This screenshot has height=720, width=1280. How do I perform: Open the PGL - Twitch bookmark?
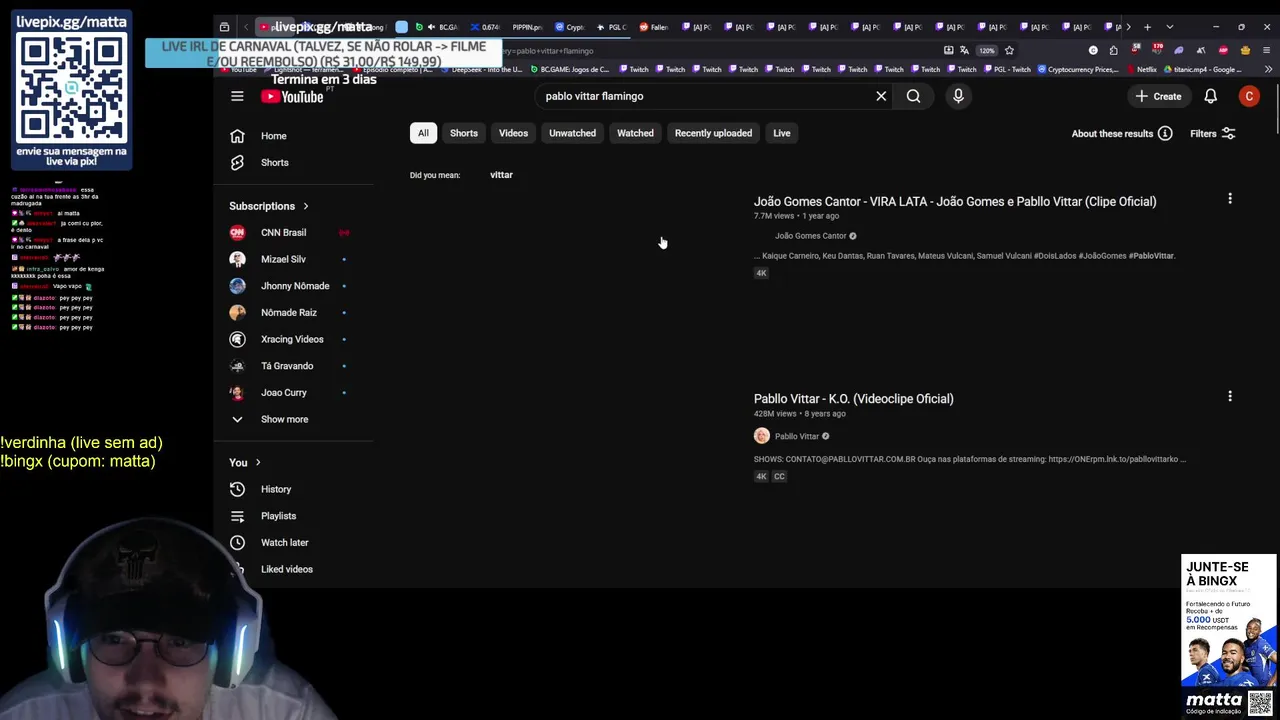point(1007,70)
